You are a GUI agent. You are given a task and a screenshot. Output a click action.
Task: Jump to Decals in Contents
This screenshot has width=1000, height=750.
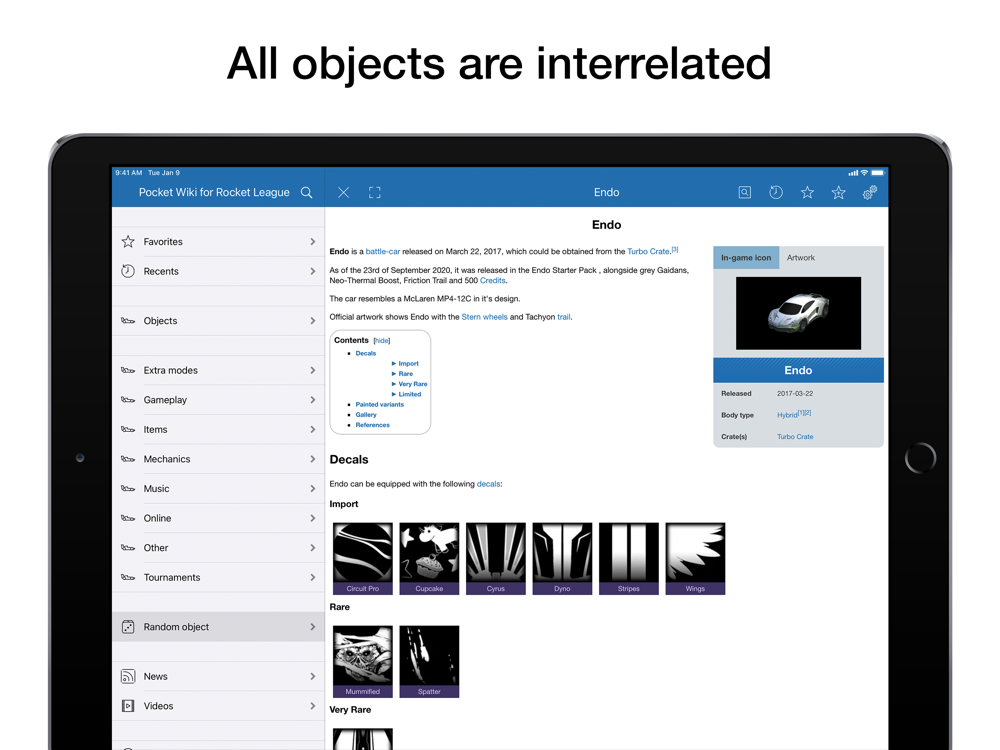pos(365,353)
